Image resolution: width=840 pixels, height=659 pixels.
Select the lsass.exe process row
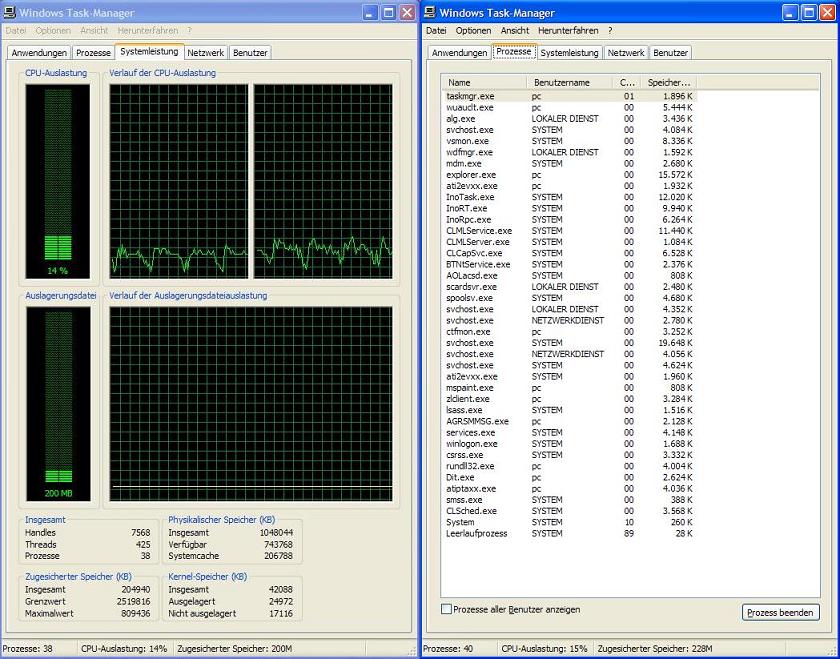coord(569,410)
